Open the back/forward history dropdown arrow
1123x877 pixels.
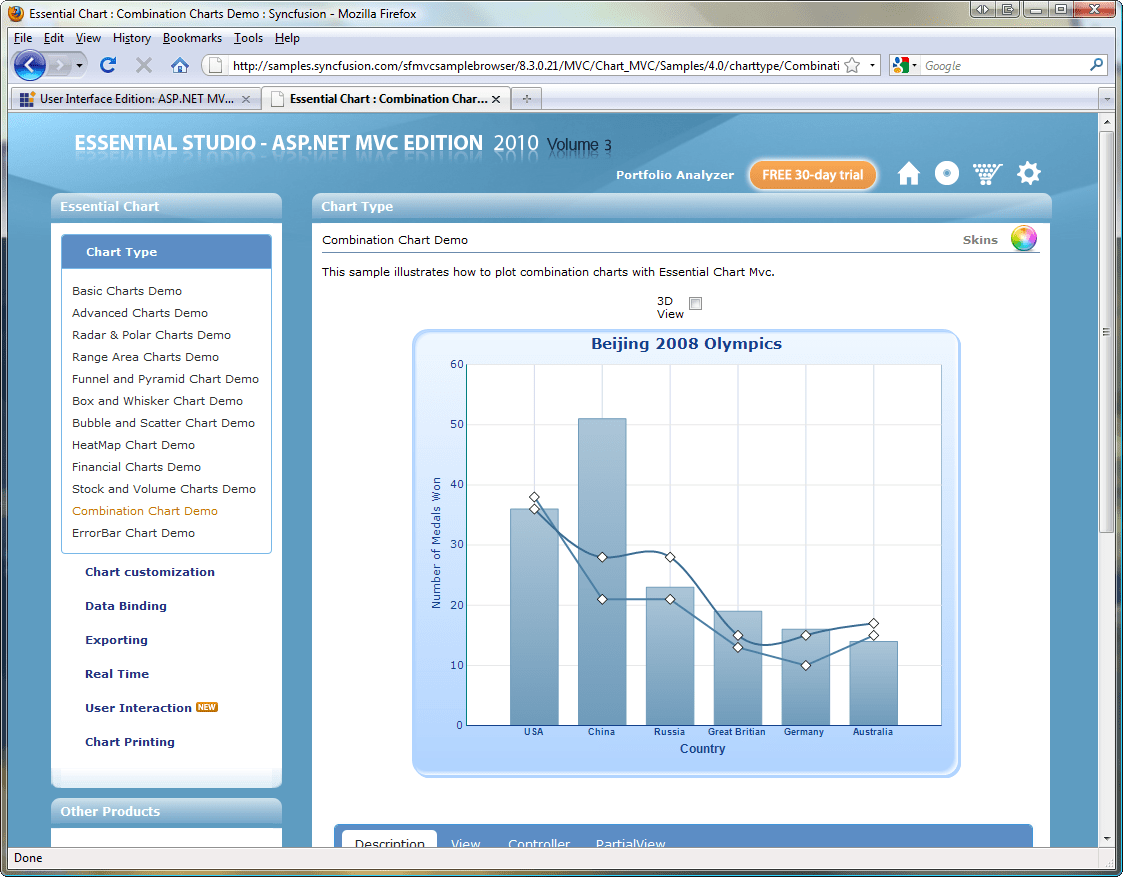(x=79, y=66)
